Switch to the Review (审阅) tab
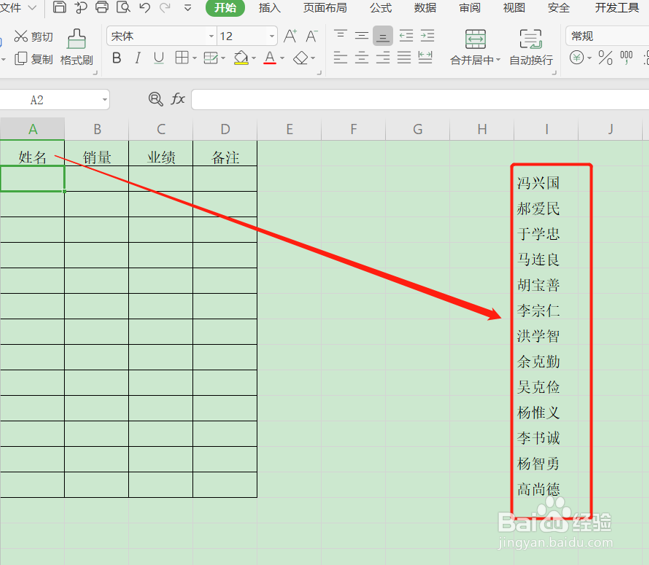649x565 pixels. (x=470, y=8)
